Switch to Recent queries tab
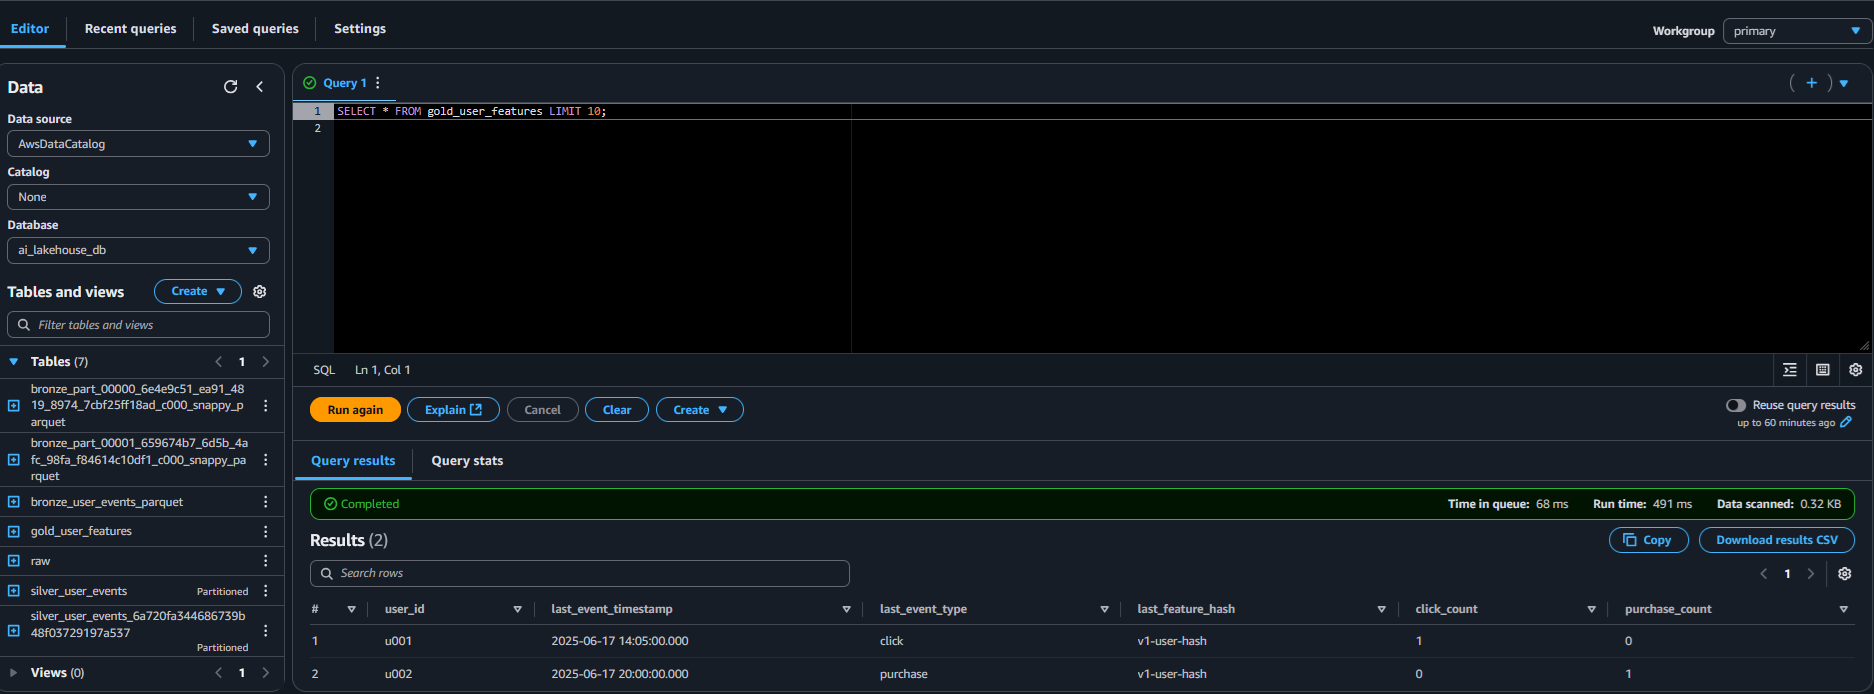This screenshot has width=1874, height=694. (x=130, y=29)
